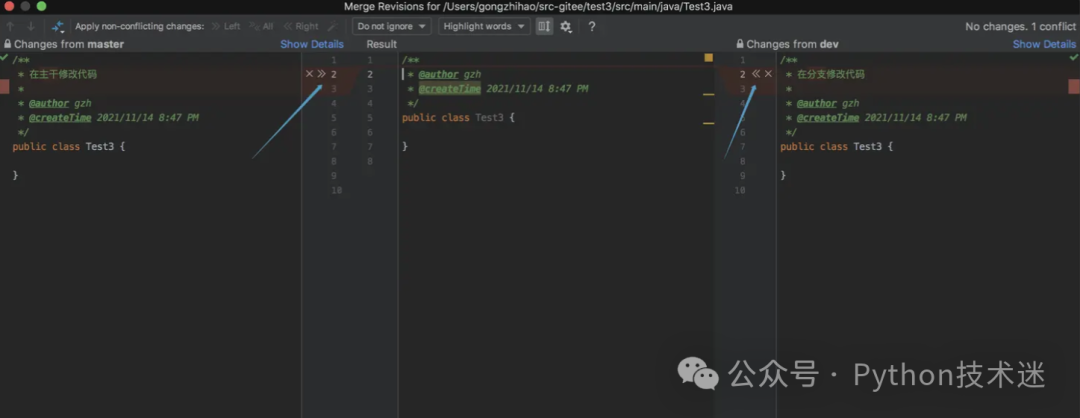Click green checkmark in master pane corner
The height and width of the screenshot is (418, 1080).
(x=5, y=57)
